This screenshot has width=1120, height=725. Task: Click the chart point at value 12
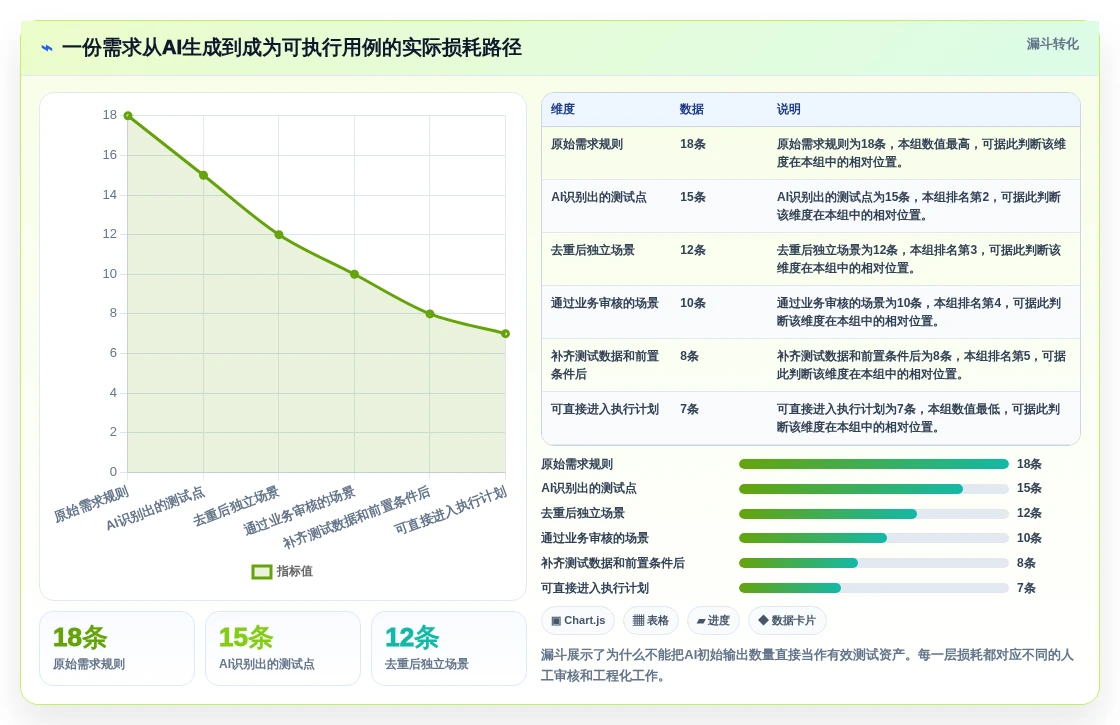coord(279,234)
